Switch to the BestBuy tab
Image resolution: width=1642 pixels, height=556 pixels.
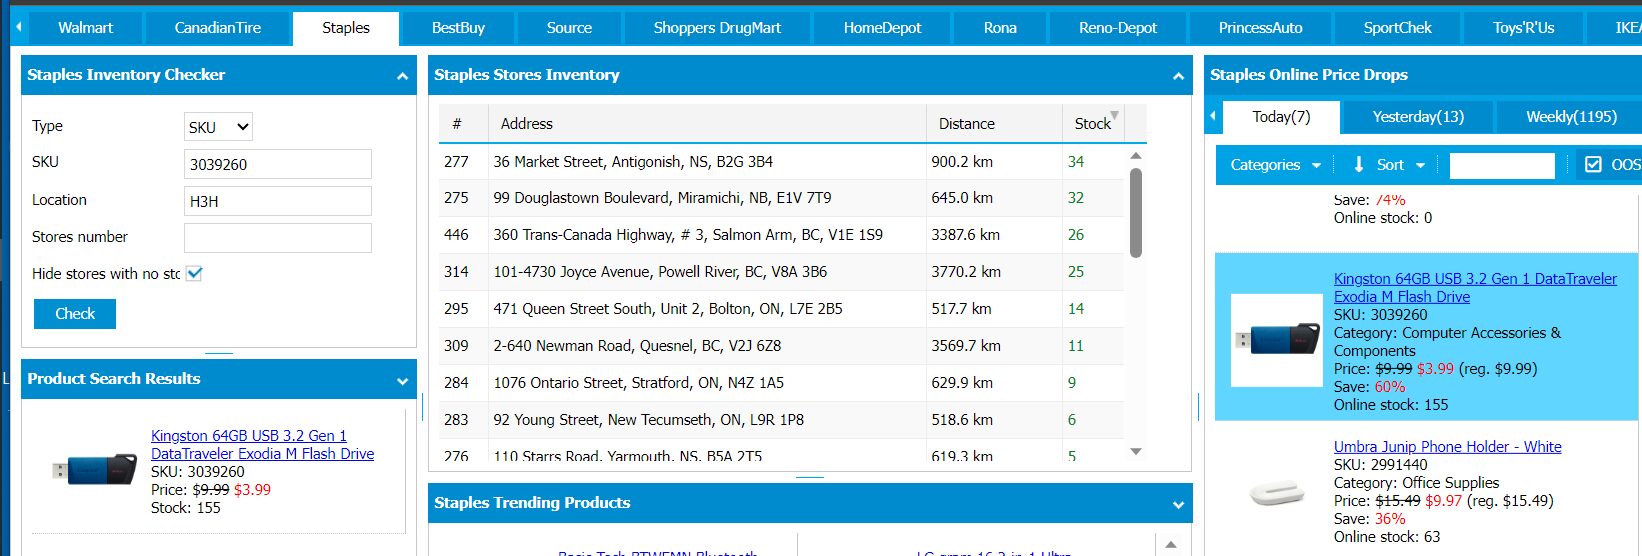(458, 28)
